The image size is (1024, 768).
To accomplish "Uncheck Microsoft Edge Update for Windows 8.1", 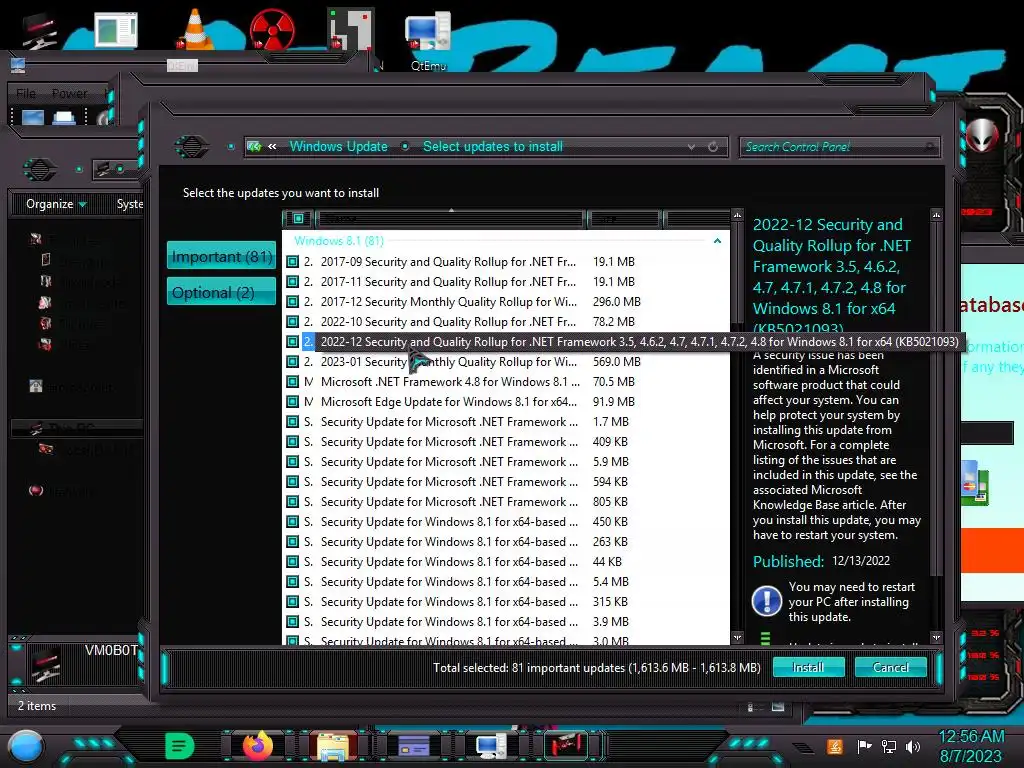I will click(293, 402).
